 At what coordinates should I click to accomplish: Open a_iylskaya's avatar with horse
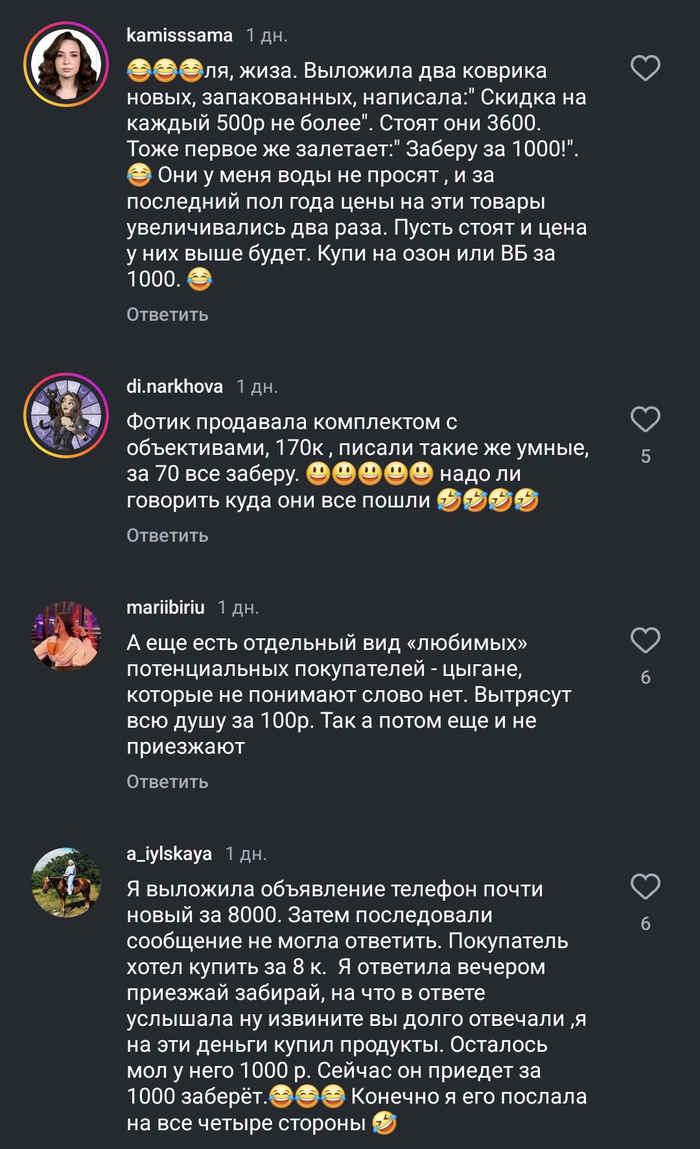click(x=67, y=882)
